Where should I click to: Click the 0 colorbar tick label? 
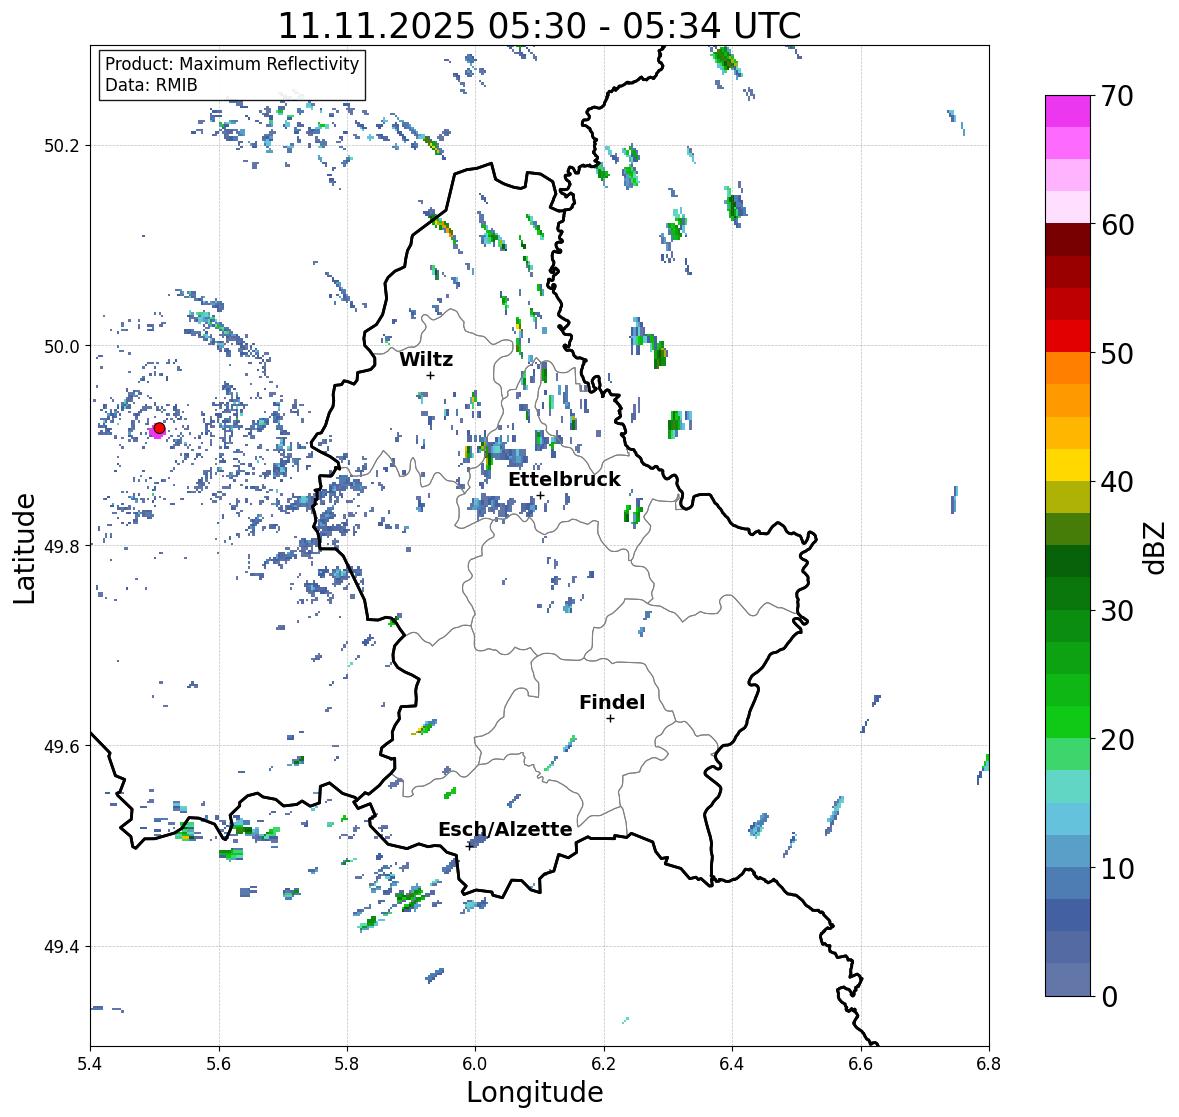[x=1109, y=997]
